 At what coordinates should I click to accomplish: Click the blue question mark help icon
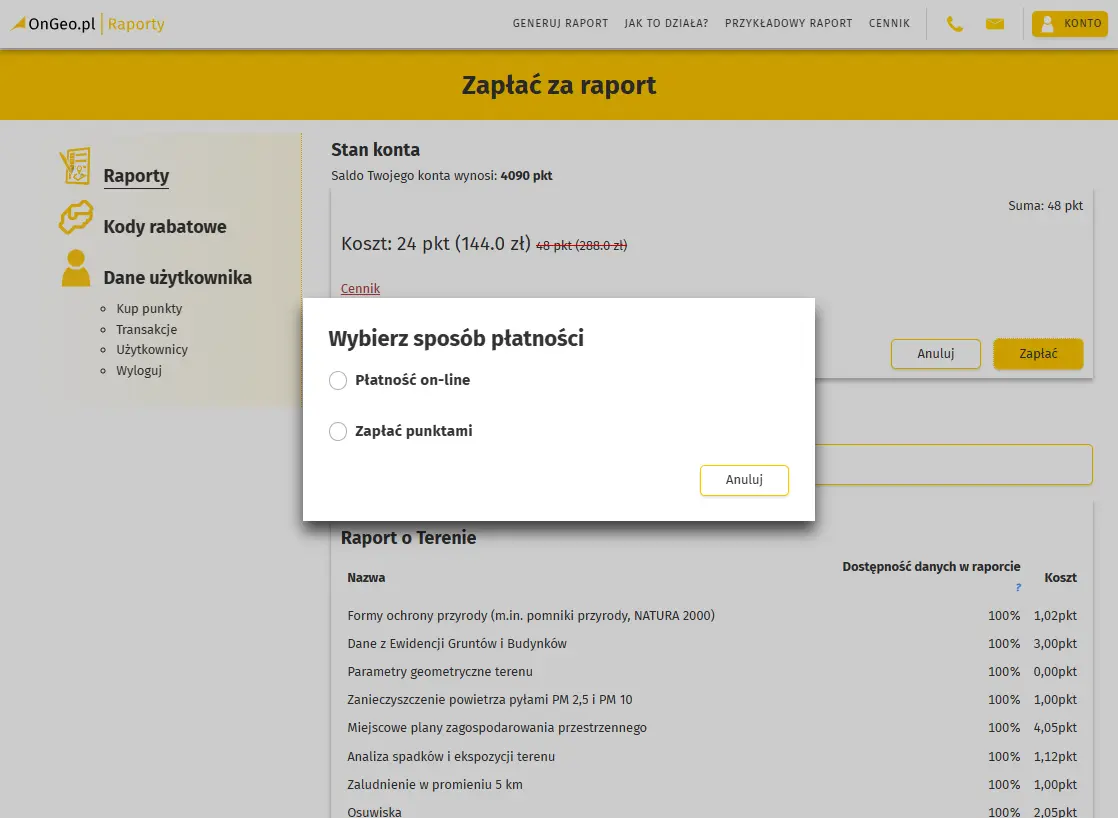[1018, 588]
